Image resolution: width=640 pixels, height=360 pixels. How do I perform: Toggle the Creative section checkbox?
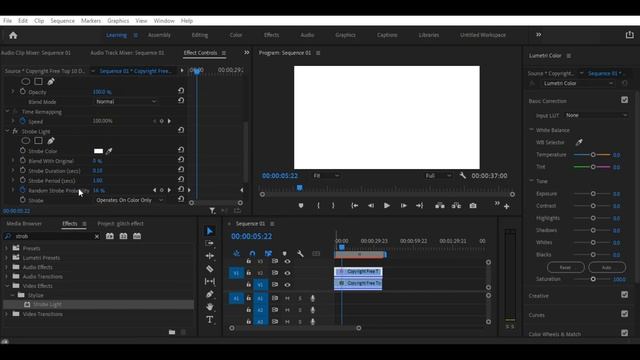624,295
